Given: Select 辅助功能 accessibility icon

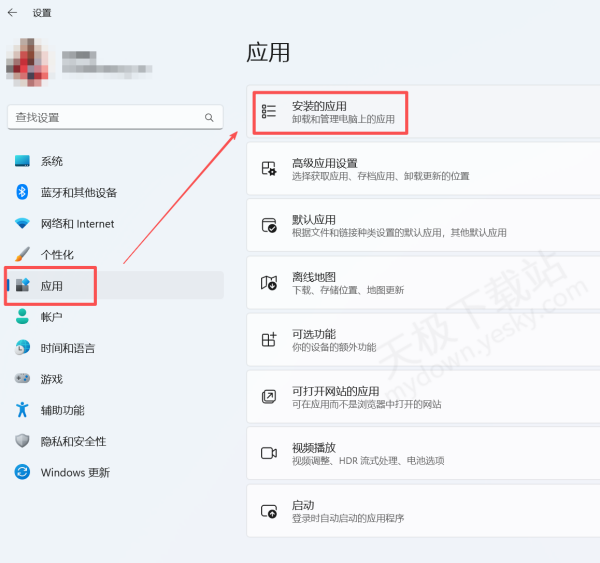Looking at the screenshot, I should coord(22,410).
